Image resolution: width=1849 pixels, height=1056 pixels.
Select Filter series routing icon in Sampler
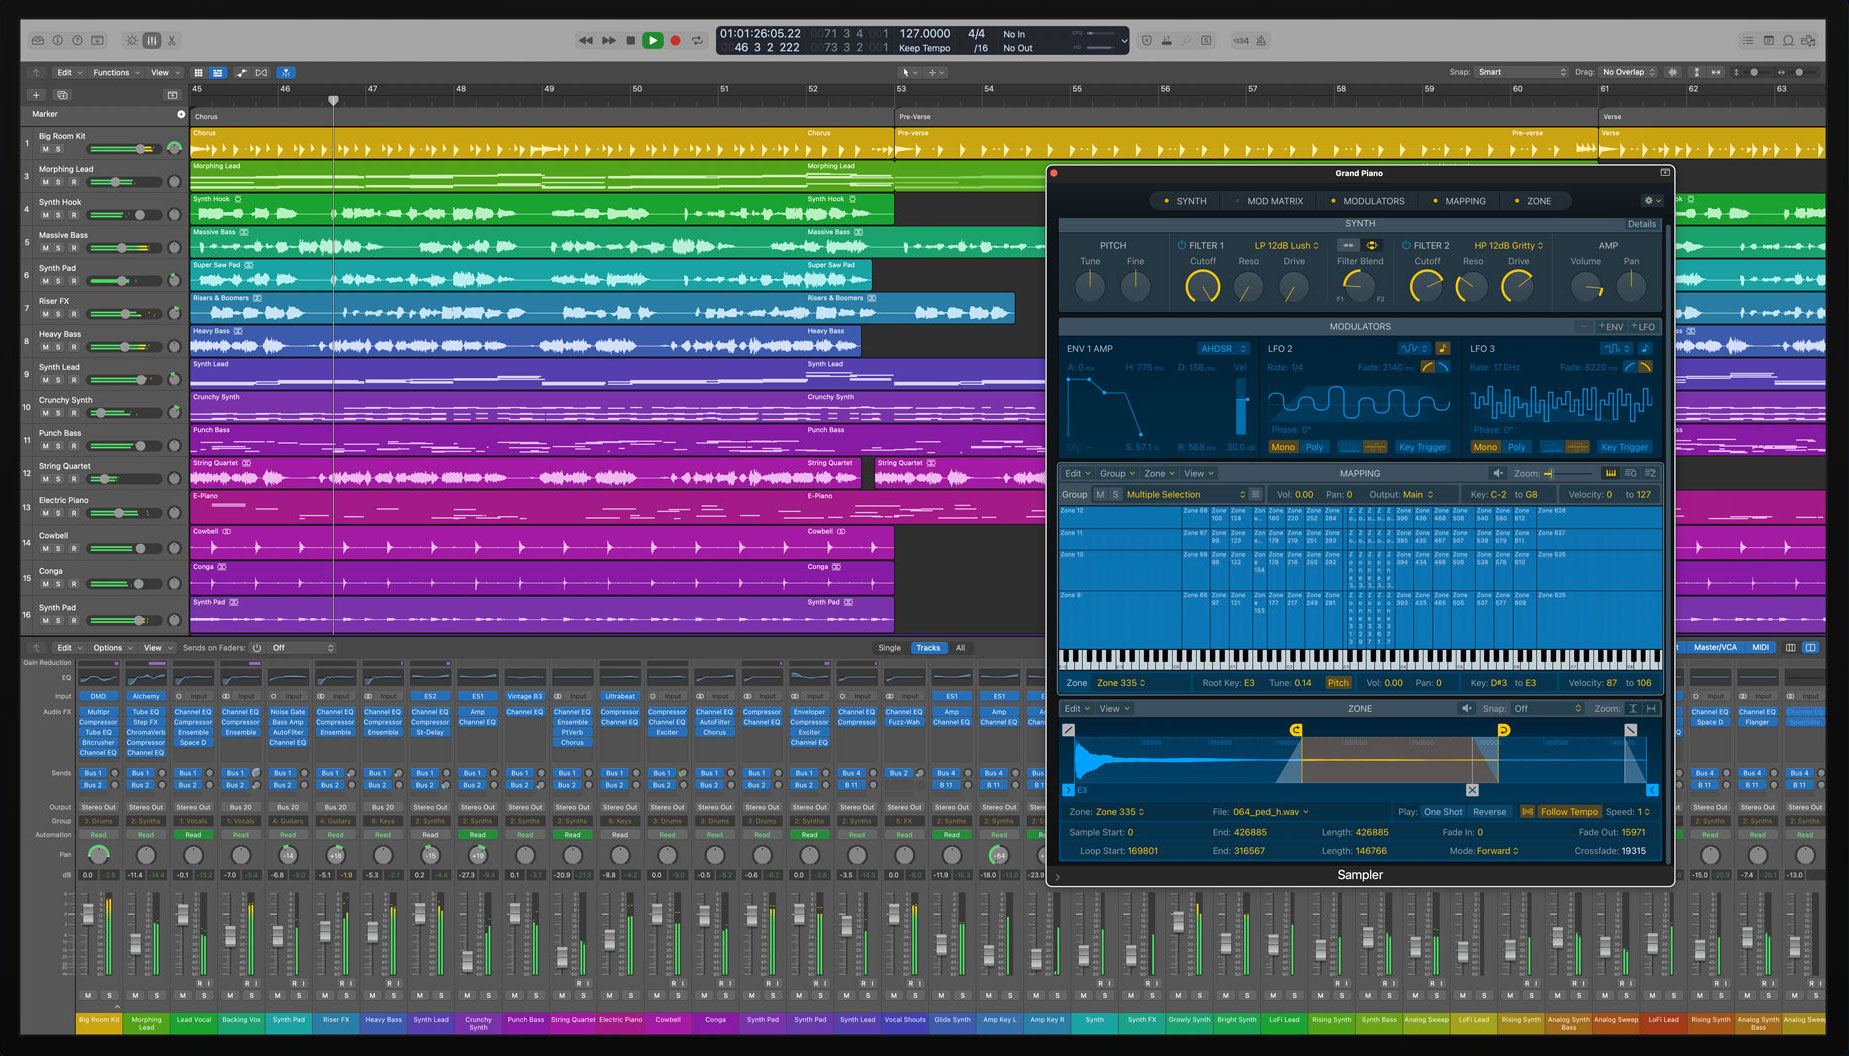(1349, 245)
